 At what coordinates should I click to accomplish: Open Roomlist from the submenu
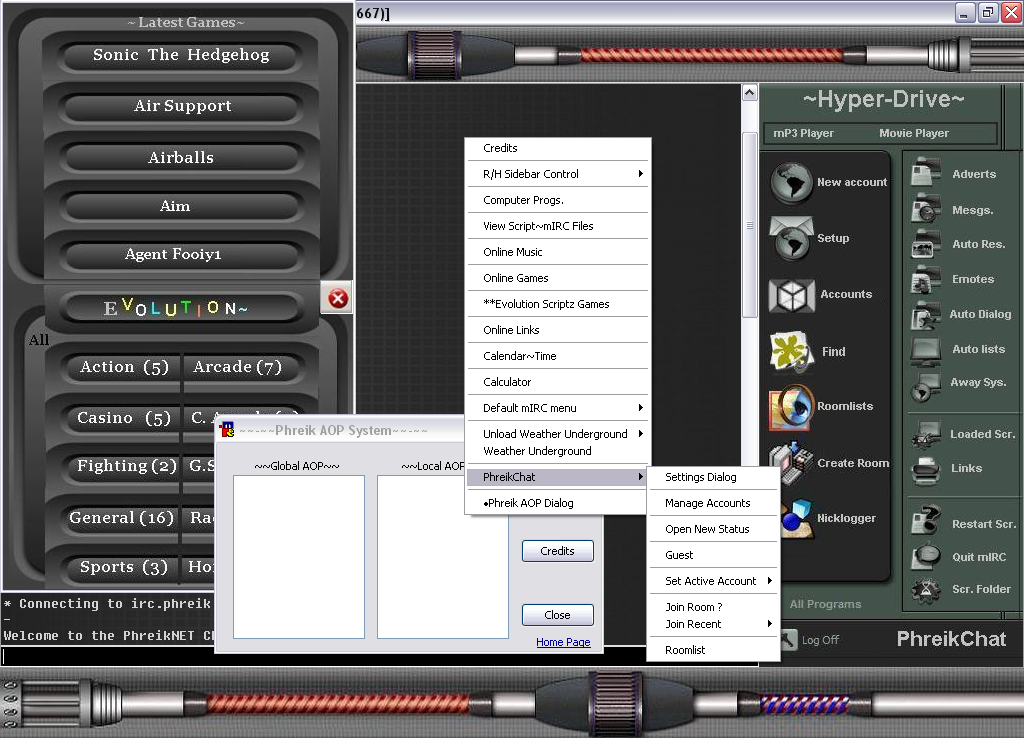pyautogui.click(x=713, y=650)
